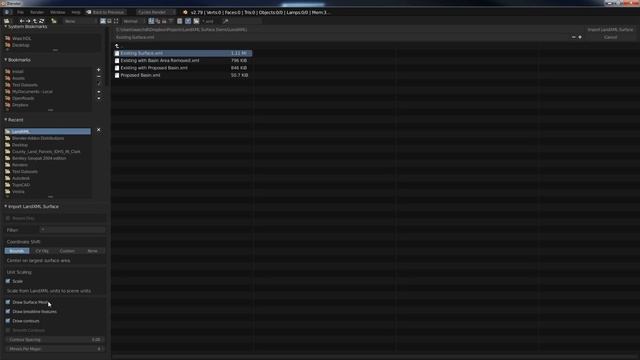Viewport: 640px width, 360px height.
Task: Open Cycles Render engine dropdown
Action: coord(156,12)
